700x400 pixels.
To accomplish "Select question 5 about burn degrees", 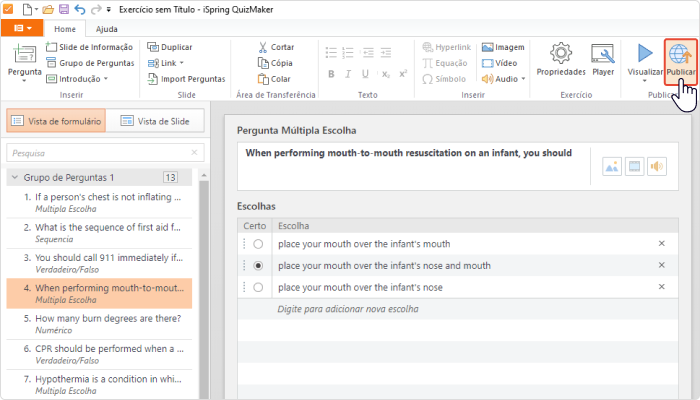I will point(99,324).
